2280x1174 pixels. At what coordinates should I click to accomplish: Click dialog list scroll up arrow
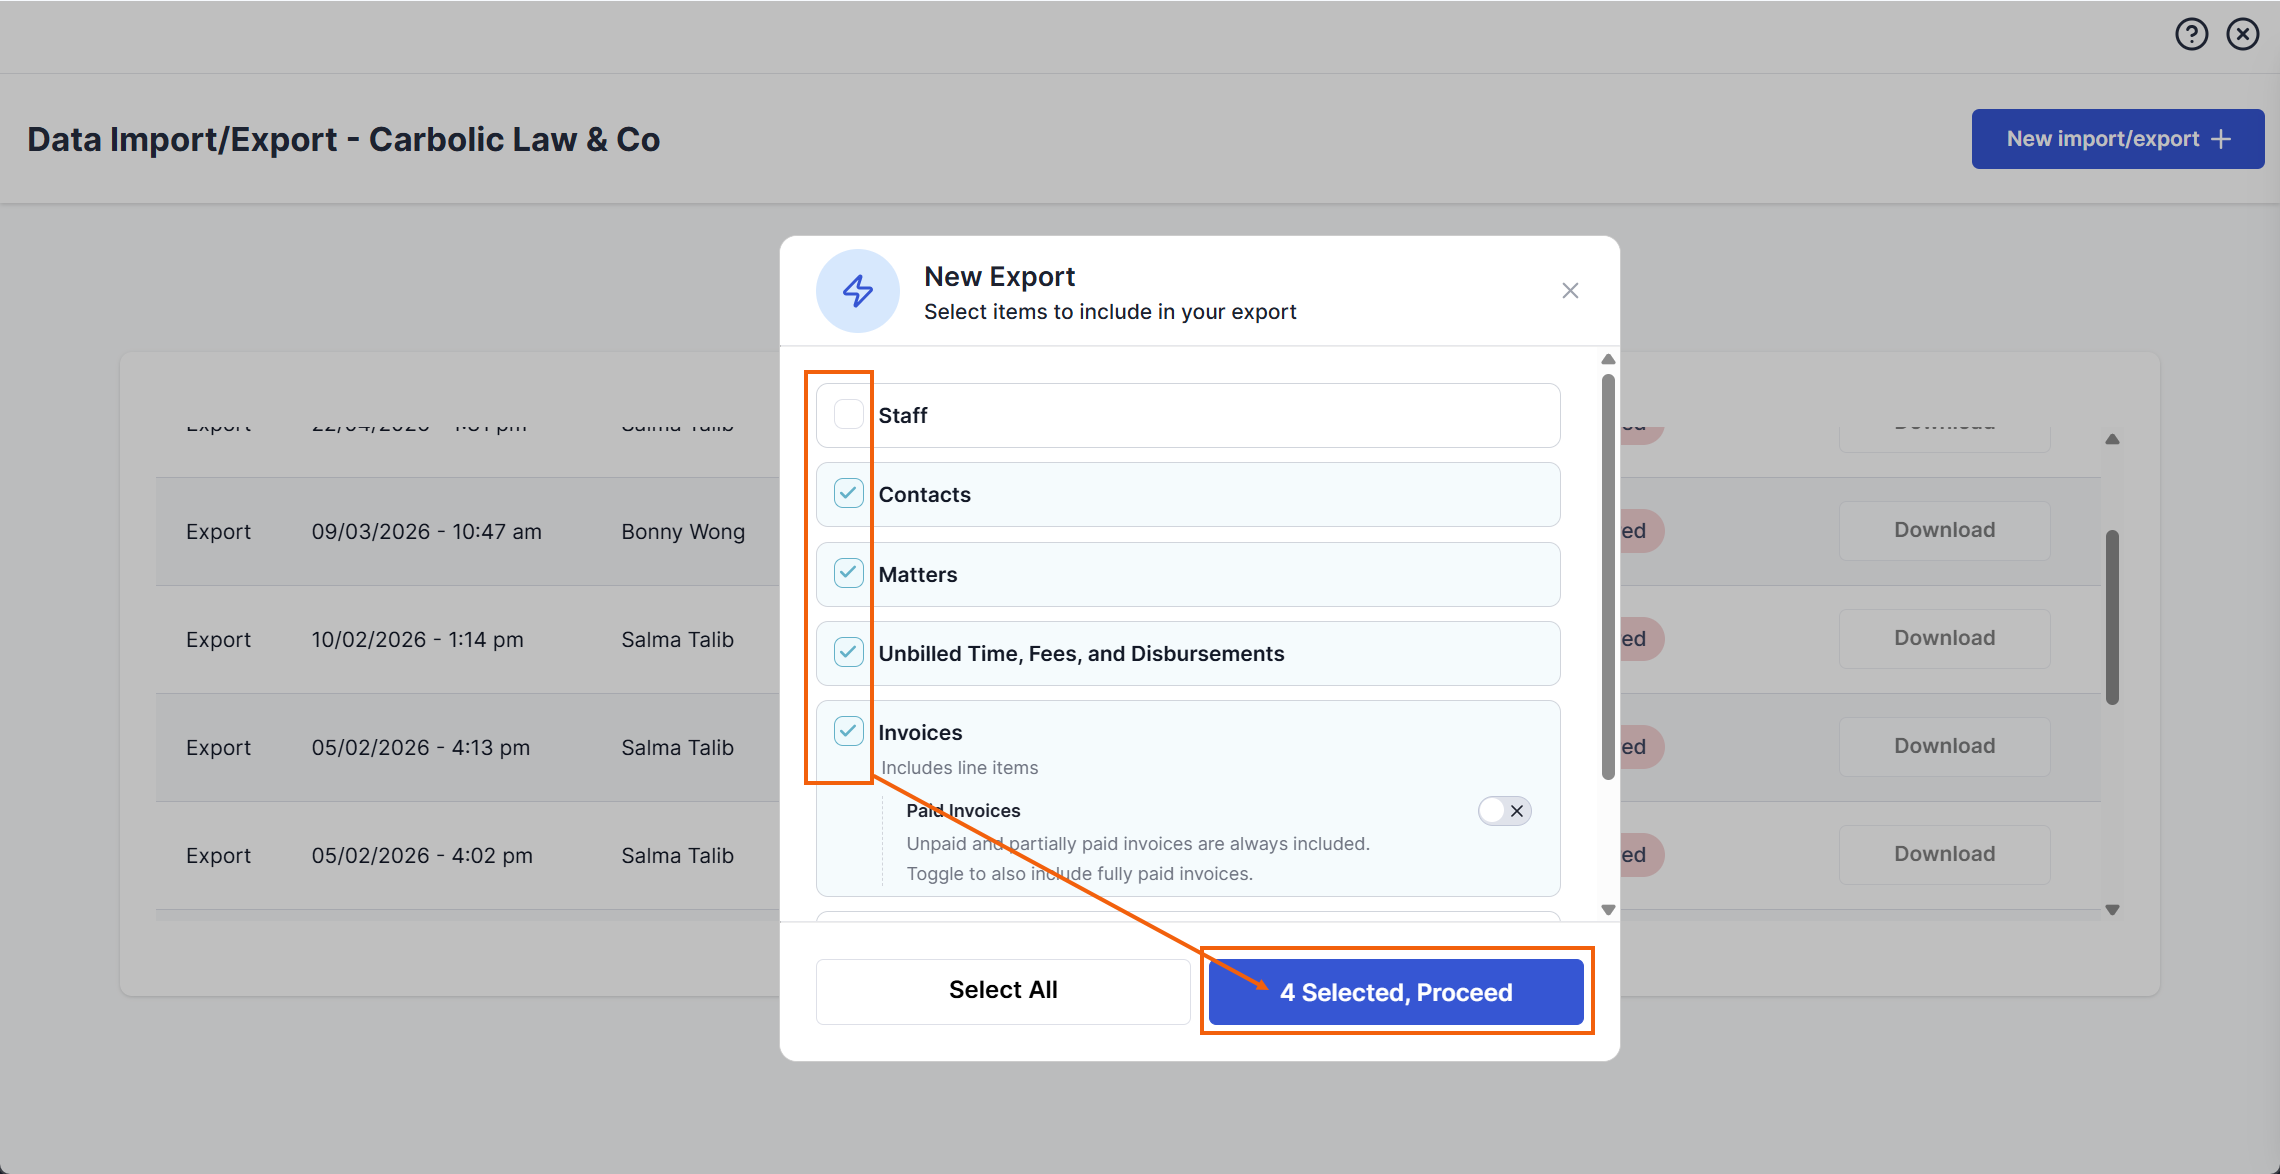[1608, 359]
